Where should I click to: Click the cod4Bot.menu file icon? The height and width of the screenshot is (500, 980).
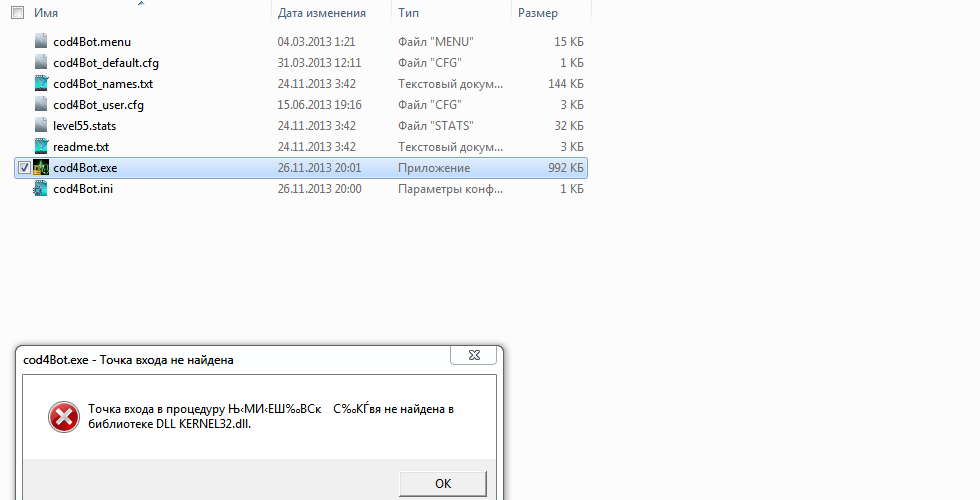41,42
